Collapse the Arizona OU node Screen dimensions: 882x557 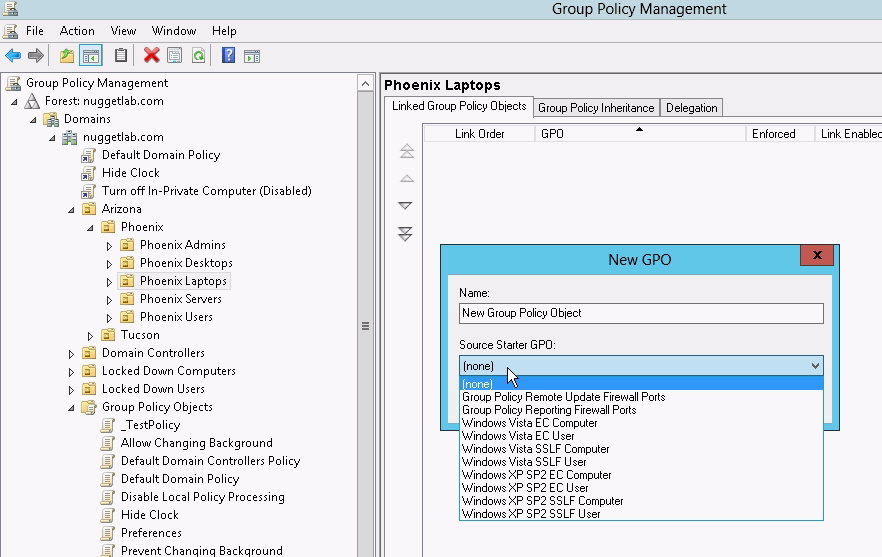[x=71, y=210]
